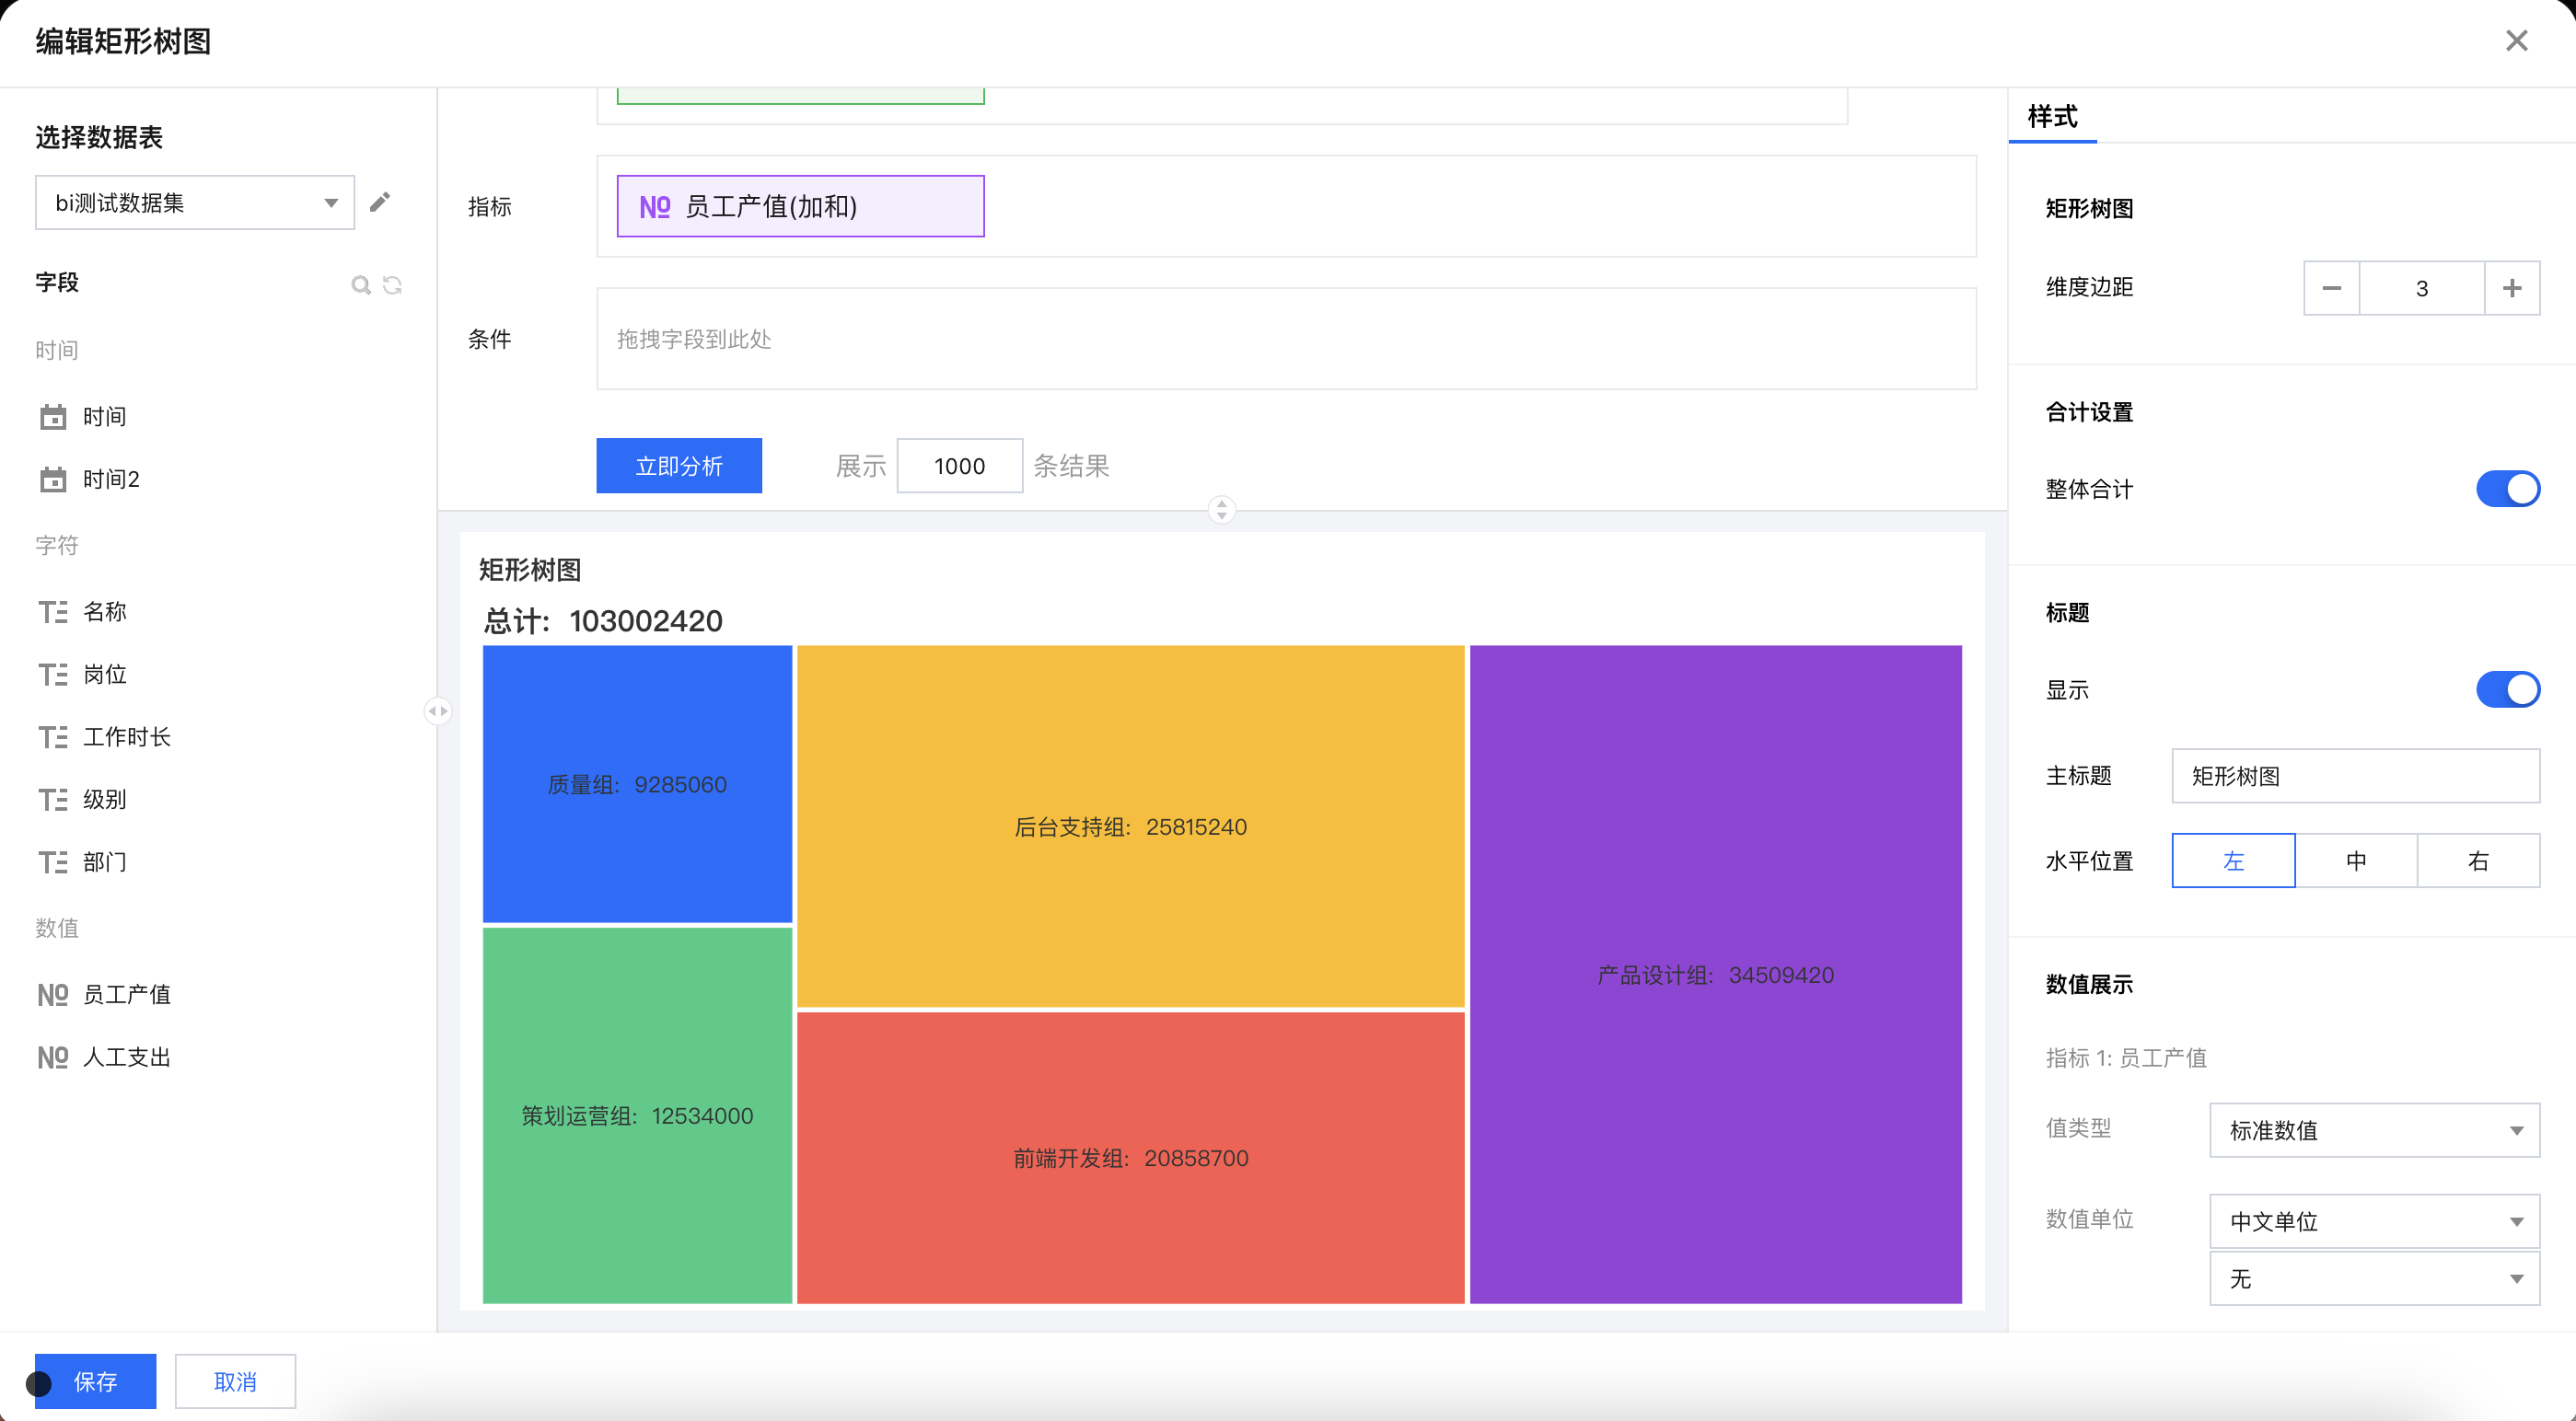2576x1421 pixels.
Task: Select 中 for horizontal position
Action: pyautogui.click(x=2355, y=861)
